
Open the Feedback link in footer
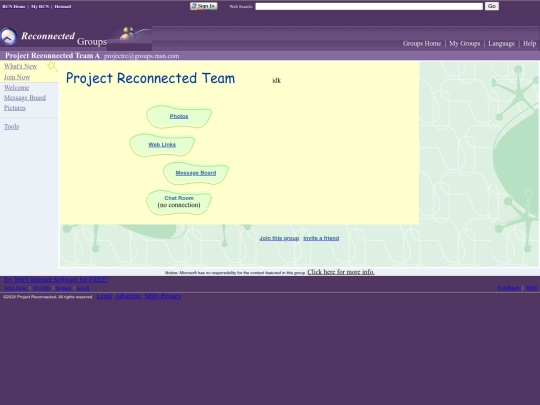(508, 288)
